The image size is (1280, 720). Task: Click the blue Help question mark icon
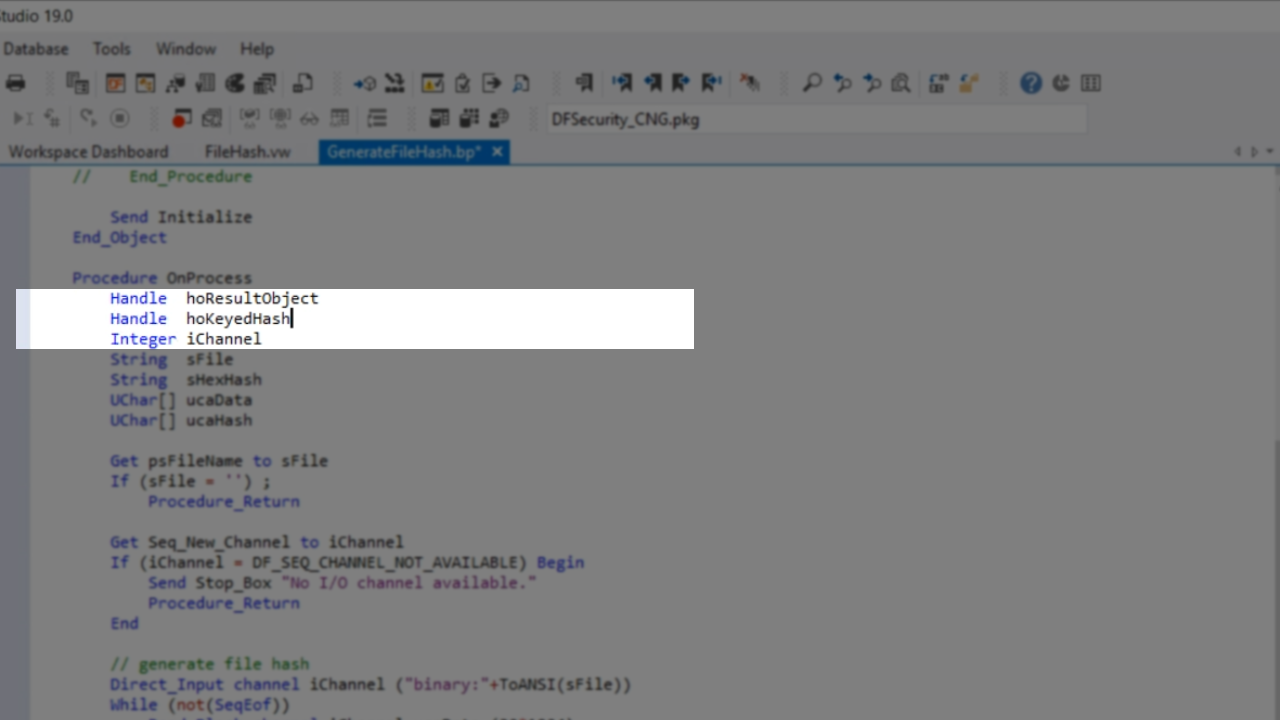tap(1030, 83)
